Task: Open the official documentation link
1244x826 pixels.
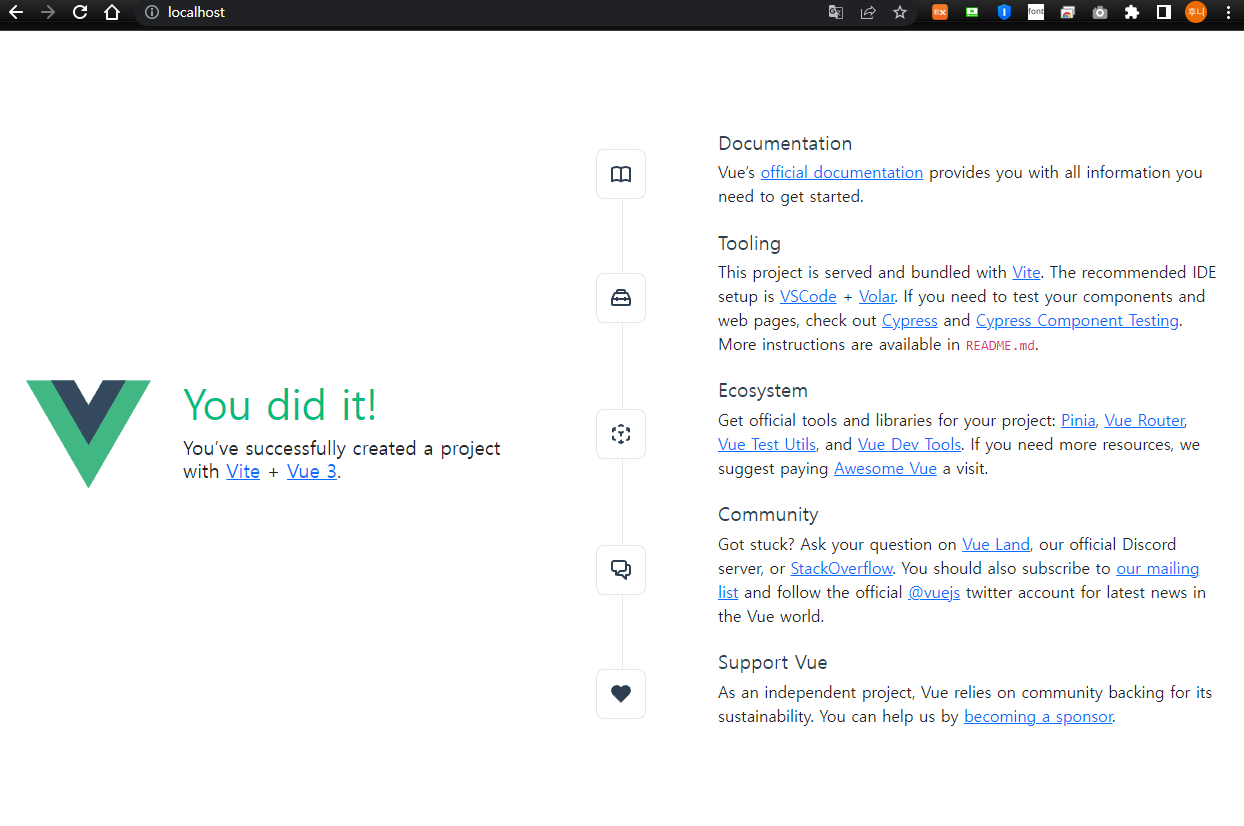Action: (842, 173)
